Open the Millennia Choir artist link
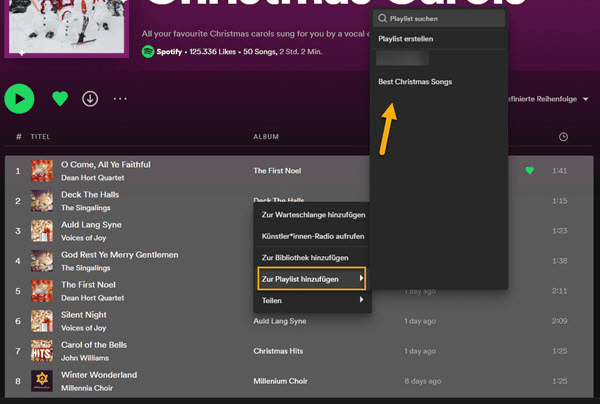 (87, 388)
